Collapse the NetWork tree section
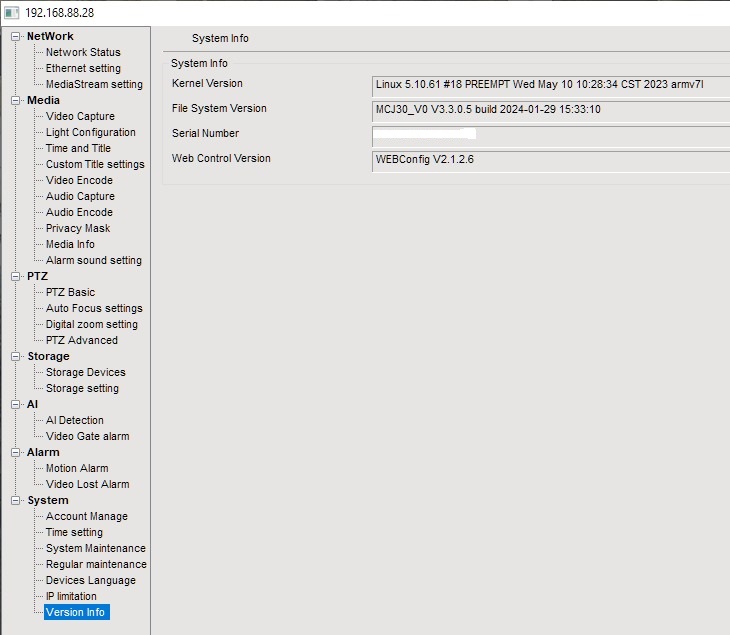 pyautogui.click(x=16, y=36)
